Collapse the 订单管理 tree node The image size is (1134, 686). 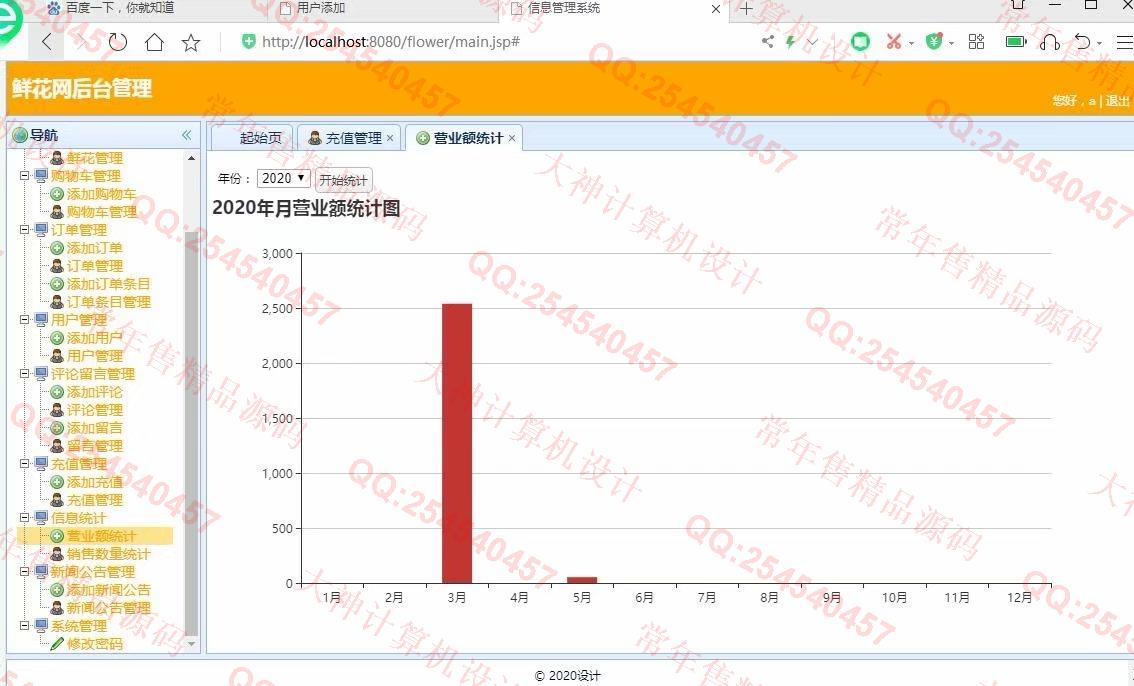click(x=25, y=230)
